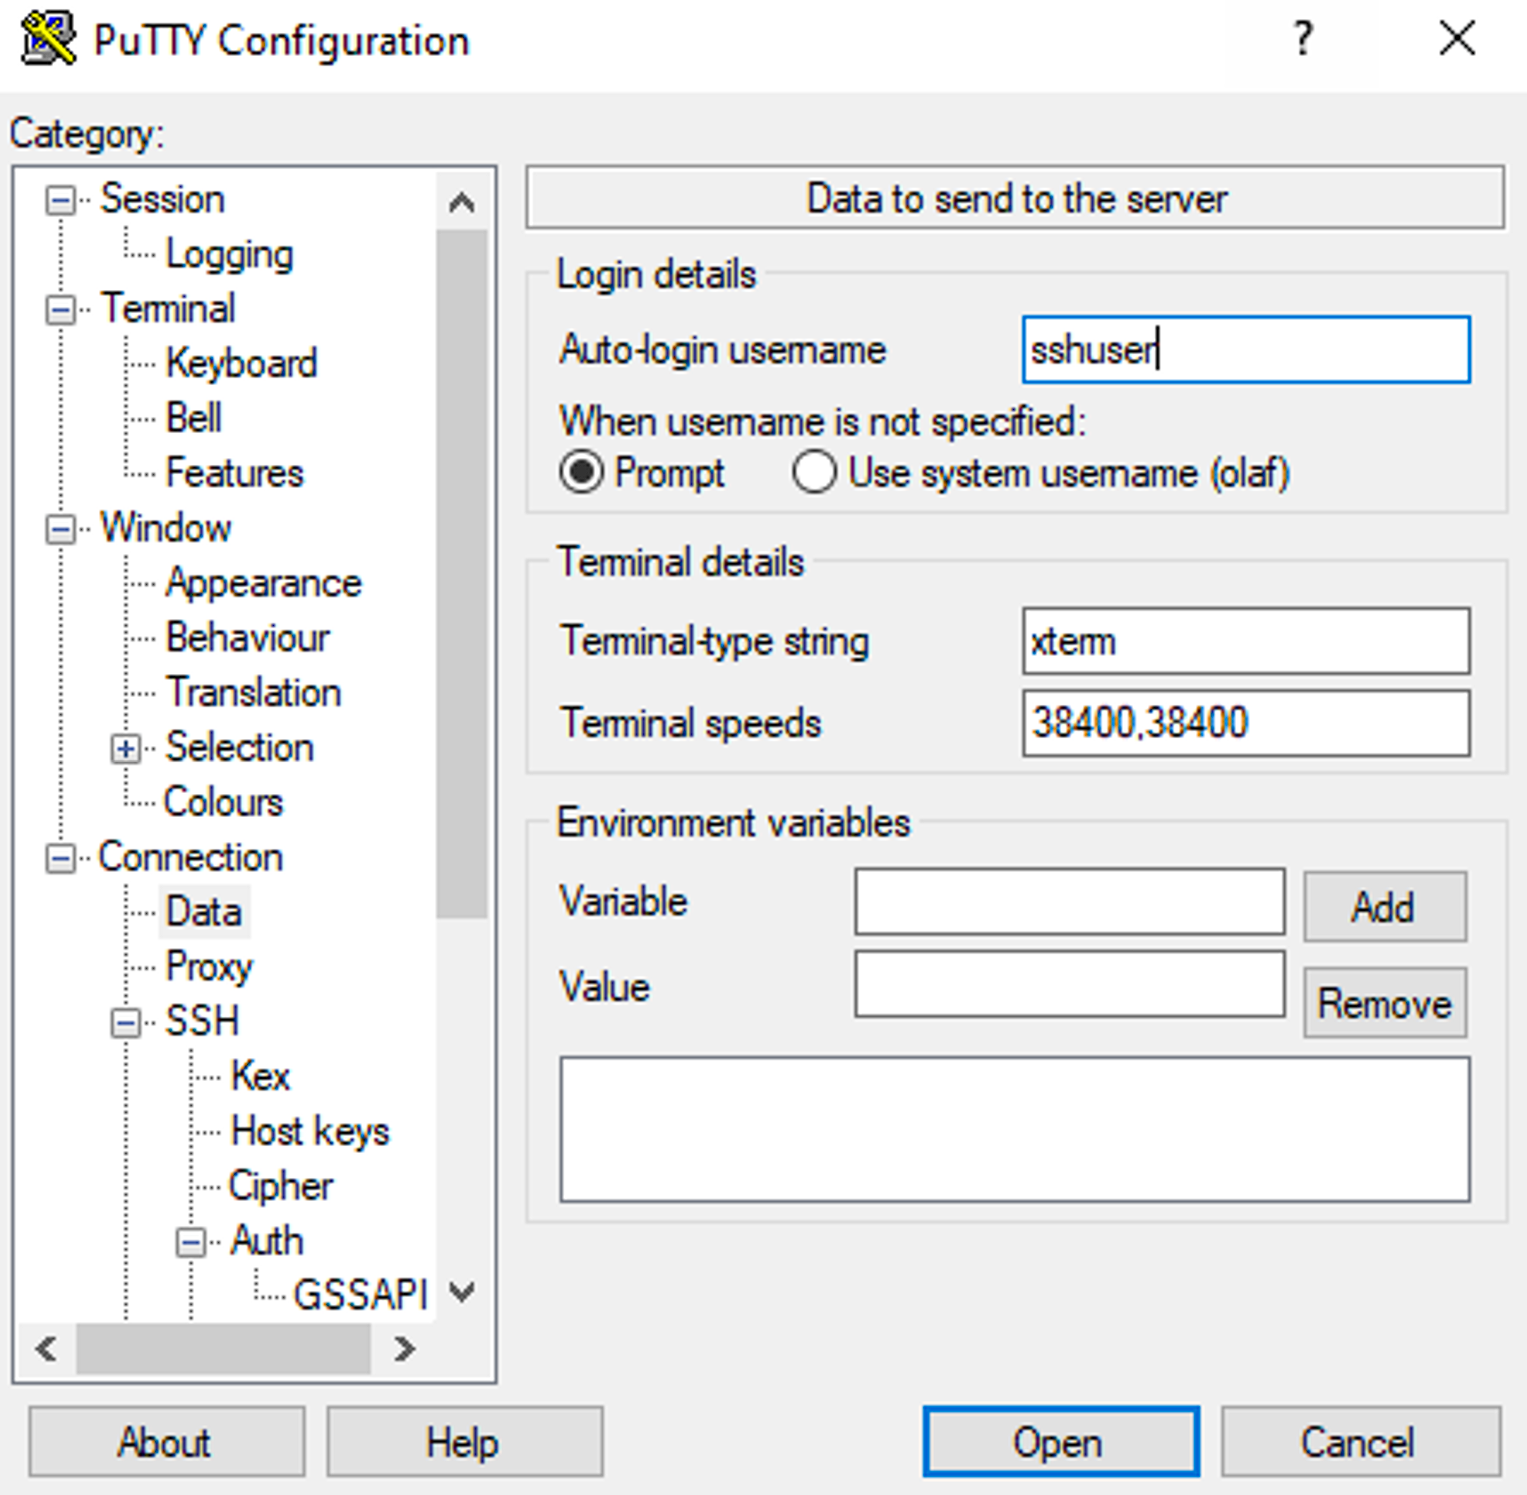1527x1495 pixels.
Task: Collapse the Session tree node
Action: coord(61,200)
